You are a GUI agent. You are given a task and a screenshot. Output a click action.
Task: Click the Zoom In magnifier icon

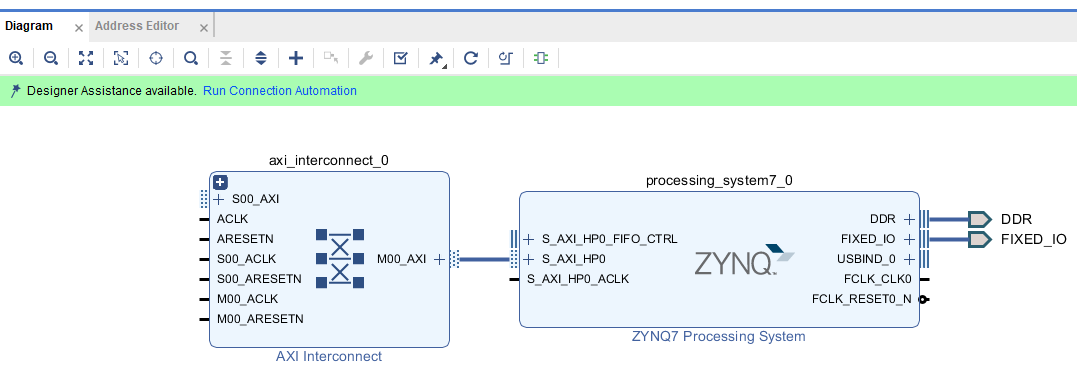(16, 58)
